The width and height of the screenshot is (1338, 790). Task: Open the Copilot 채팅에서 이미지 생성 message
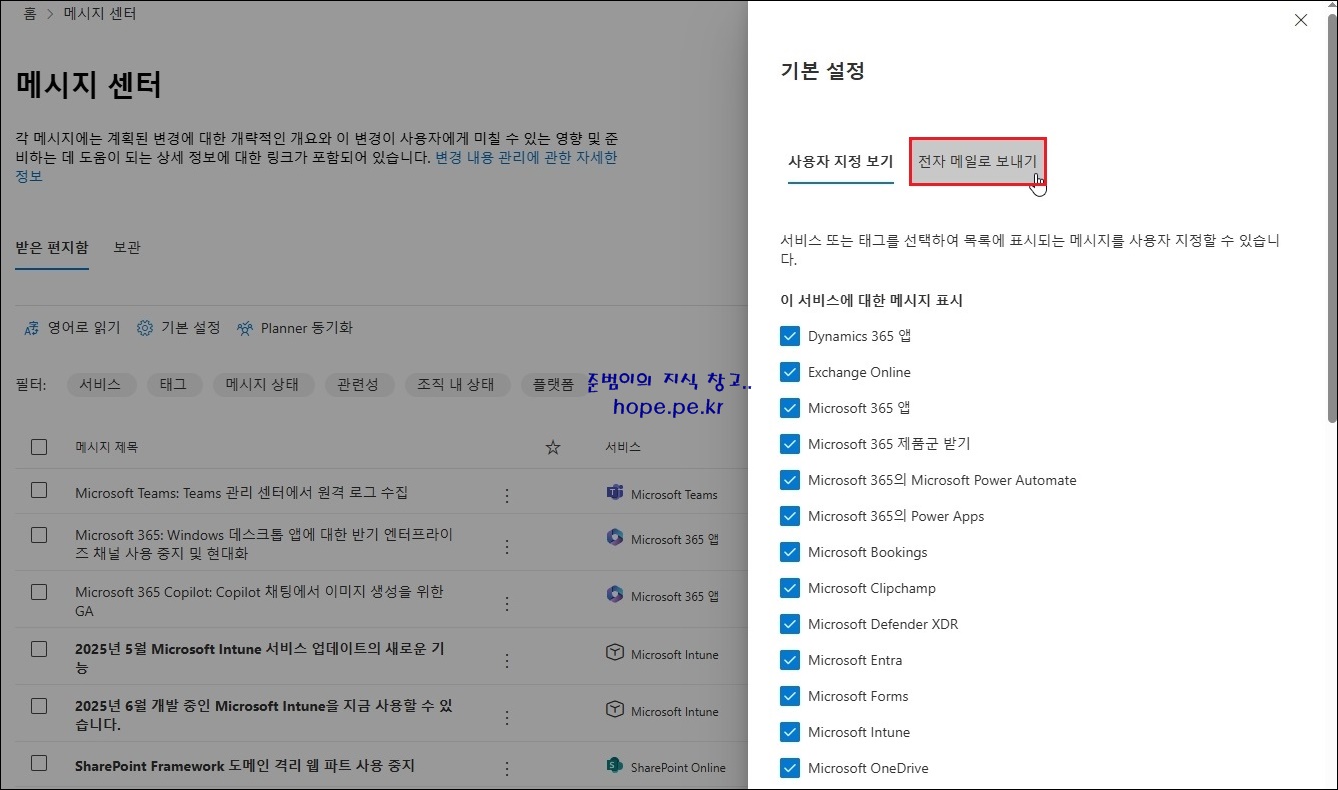point(259,601)
